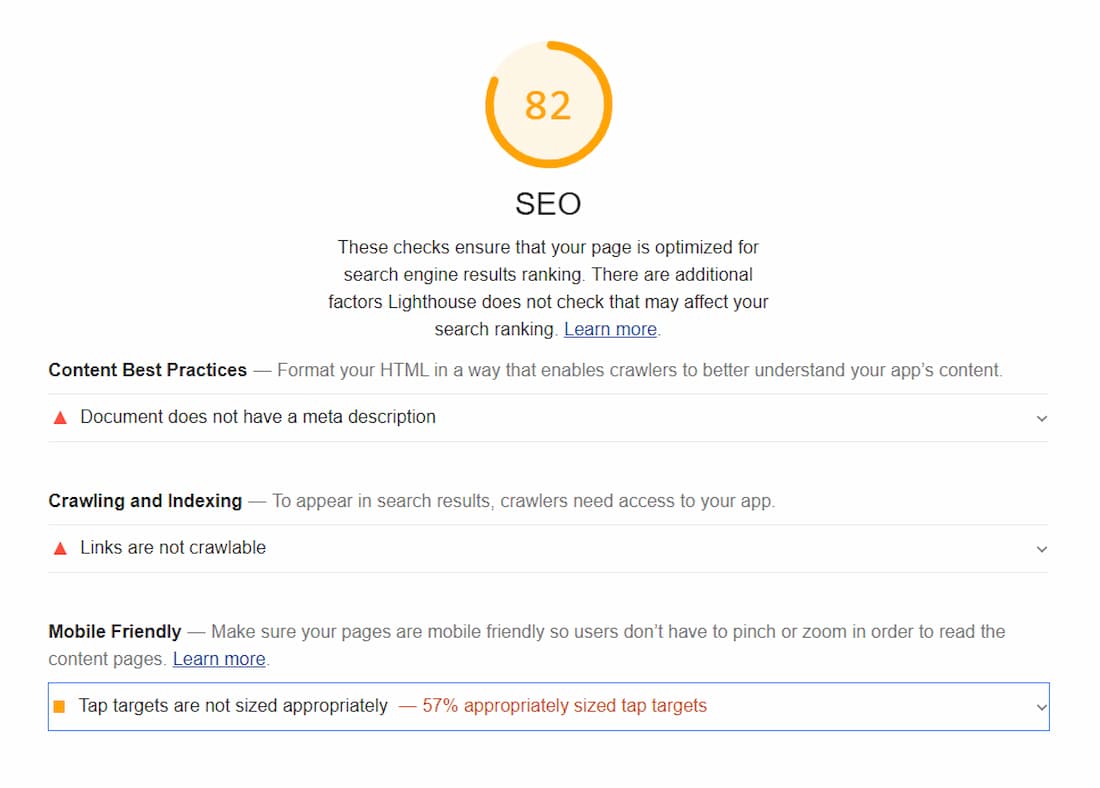Open Learn more link under SEO description
Image resolution: width=1100 pixels, height=788 pixels.
point(610,329)
